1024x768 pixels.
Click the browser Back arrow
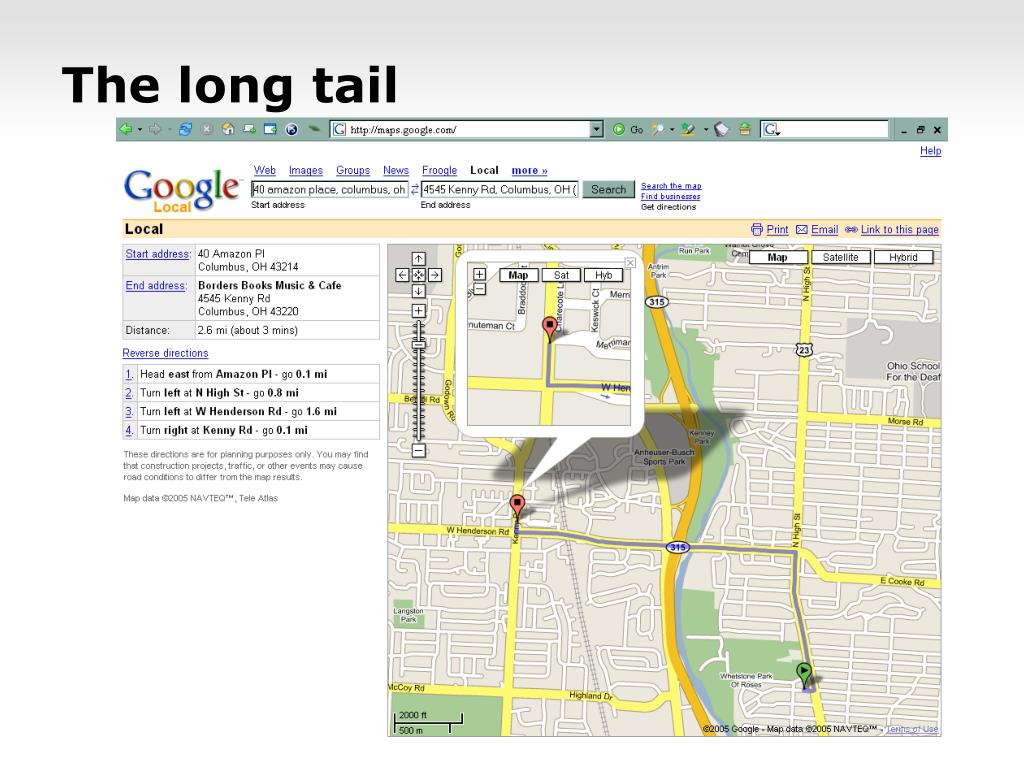point(126,129)
